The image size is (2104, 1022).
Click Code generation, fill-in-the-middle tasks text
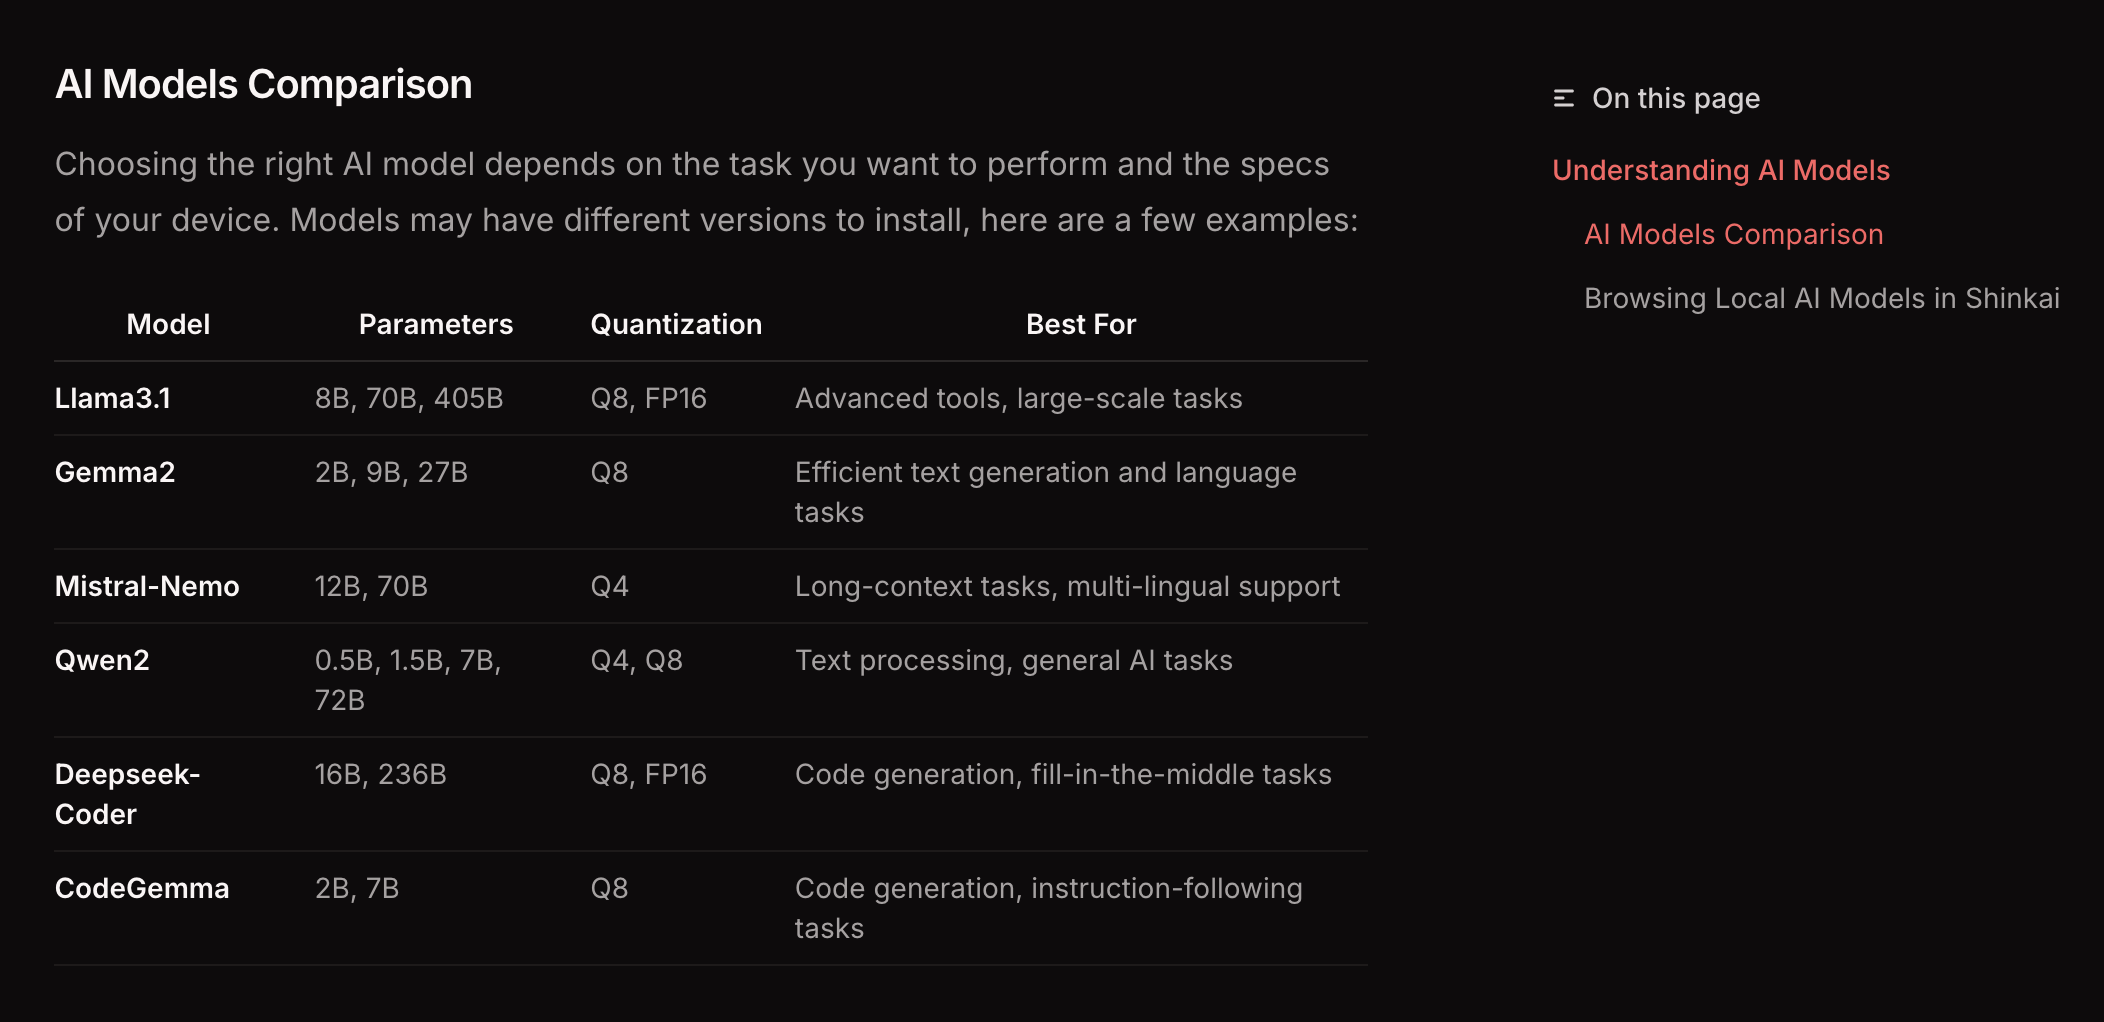1063,774
